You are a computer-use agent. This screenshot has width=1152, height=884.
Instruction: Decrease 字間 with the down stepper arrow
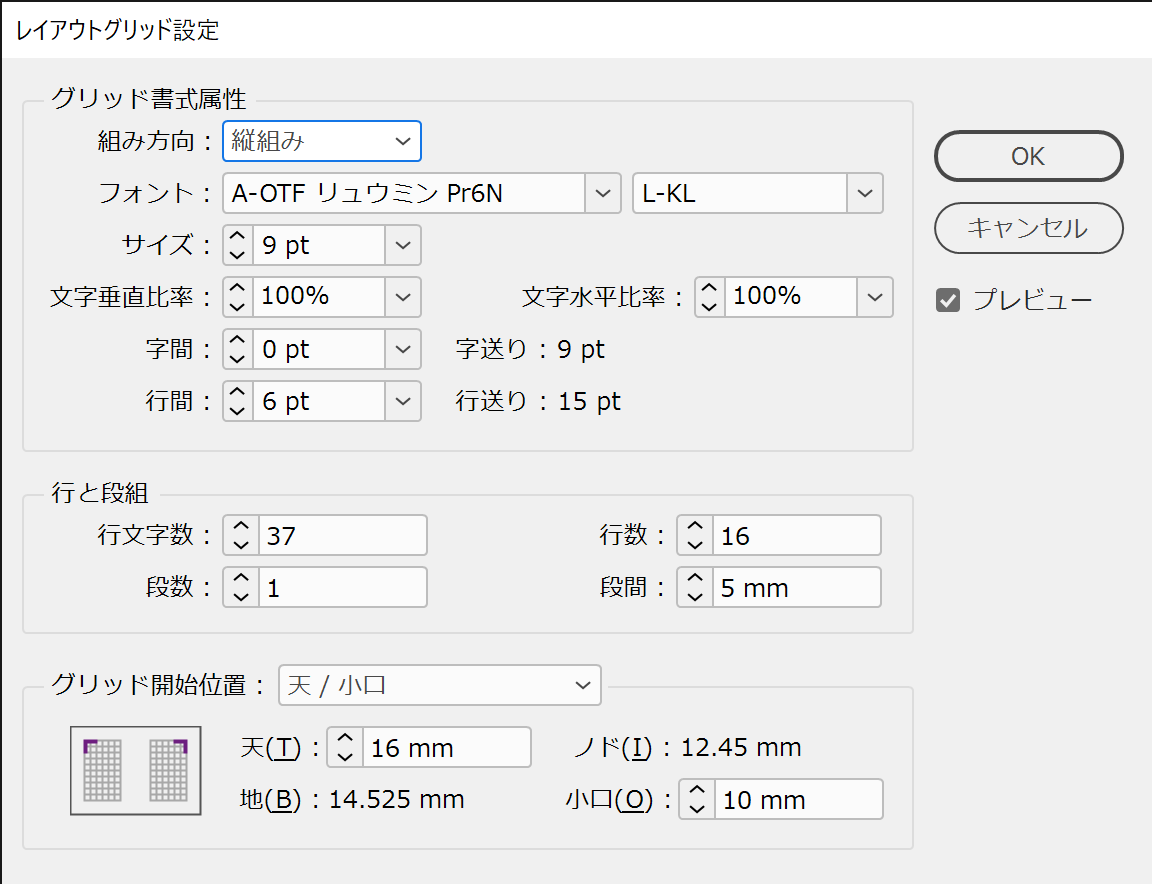[237, 359]
